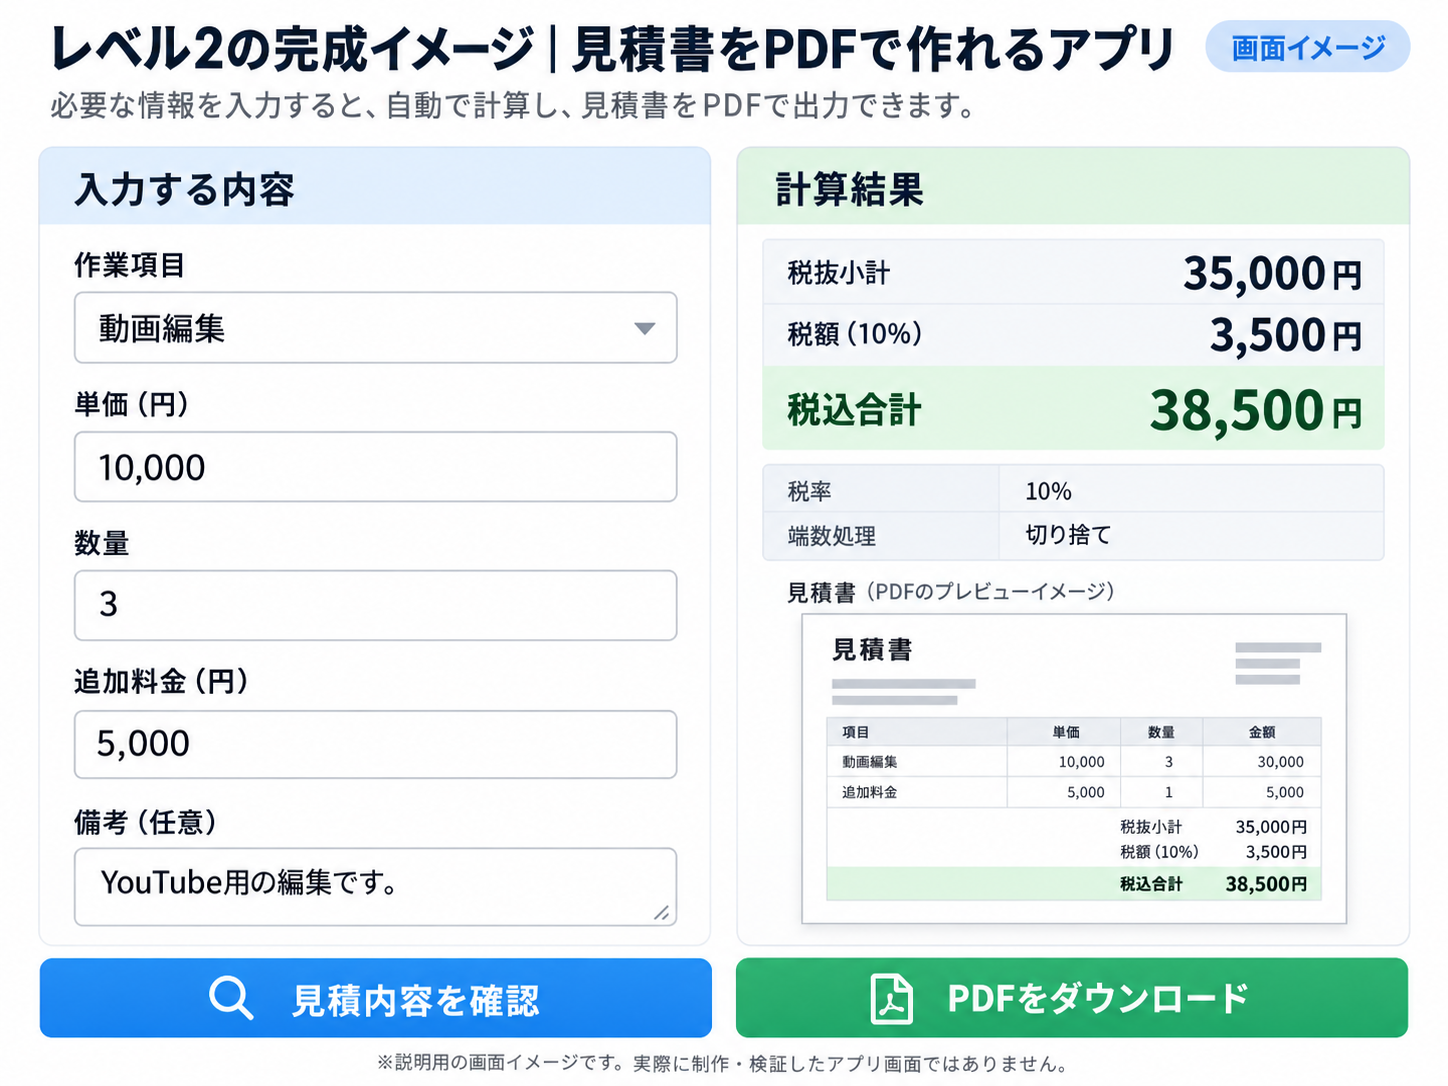Image resolution: width=1448 pixels, height=1086 pixels.
Task: Click the 30,000 amount in preview table
Action: (x=1280, y=762)
